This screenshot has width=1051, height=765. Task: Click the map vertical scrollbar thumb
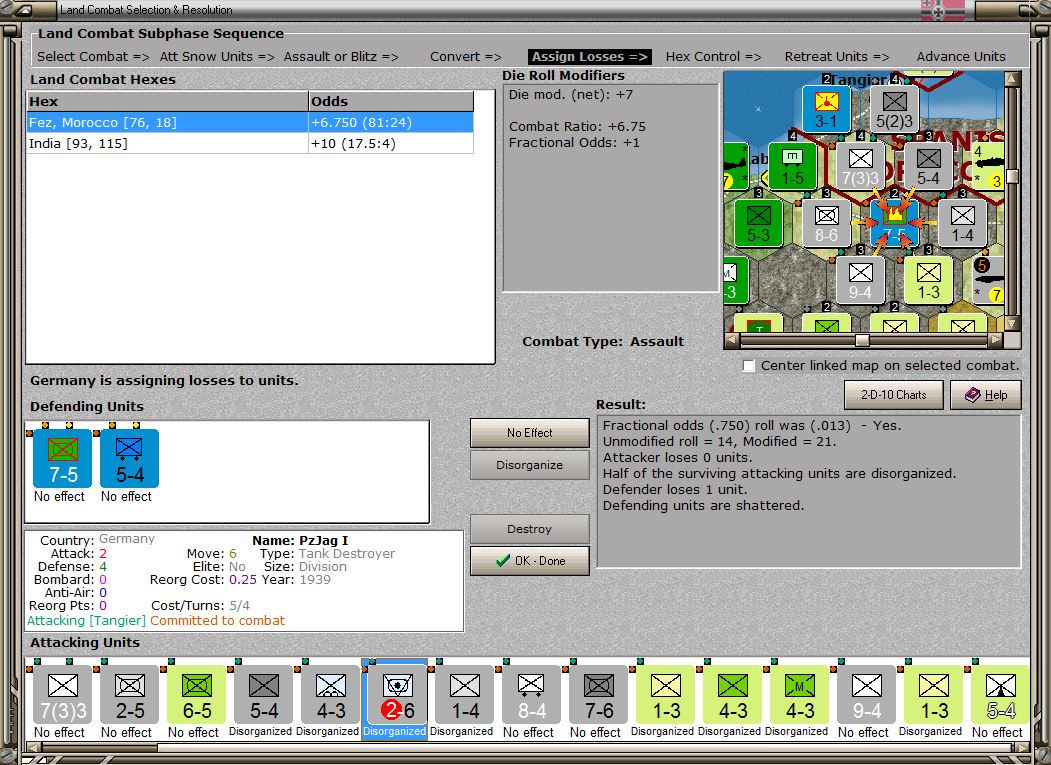(1012, 176)
